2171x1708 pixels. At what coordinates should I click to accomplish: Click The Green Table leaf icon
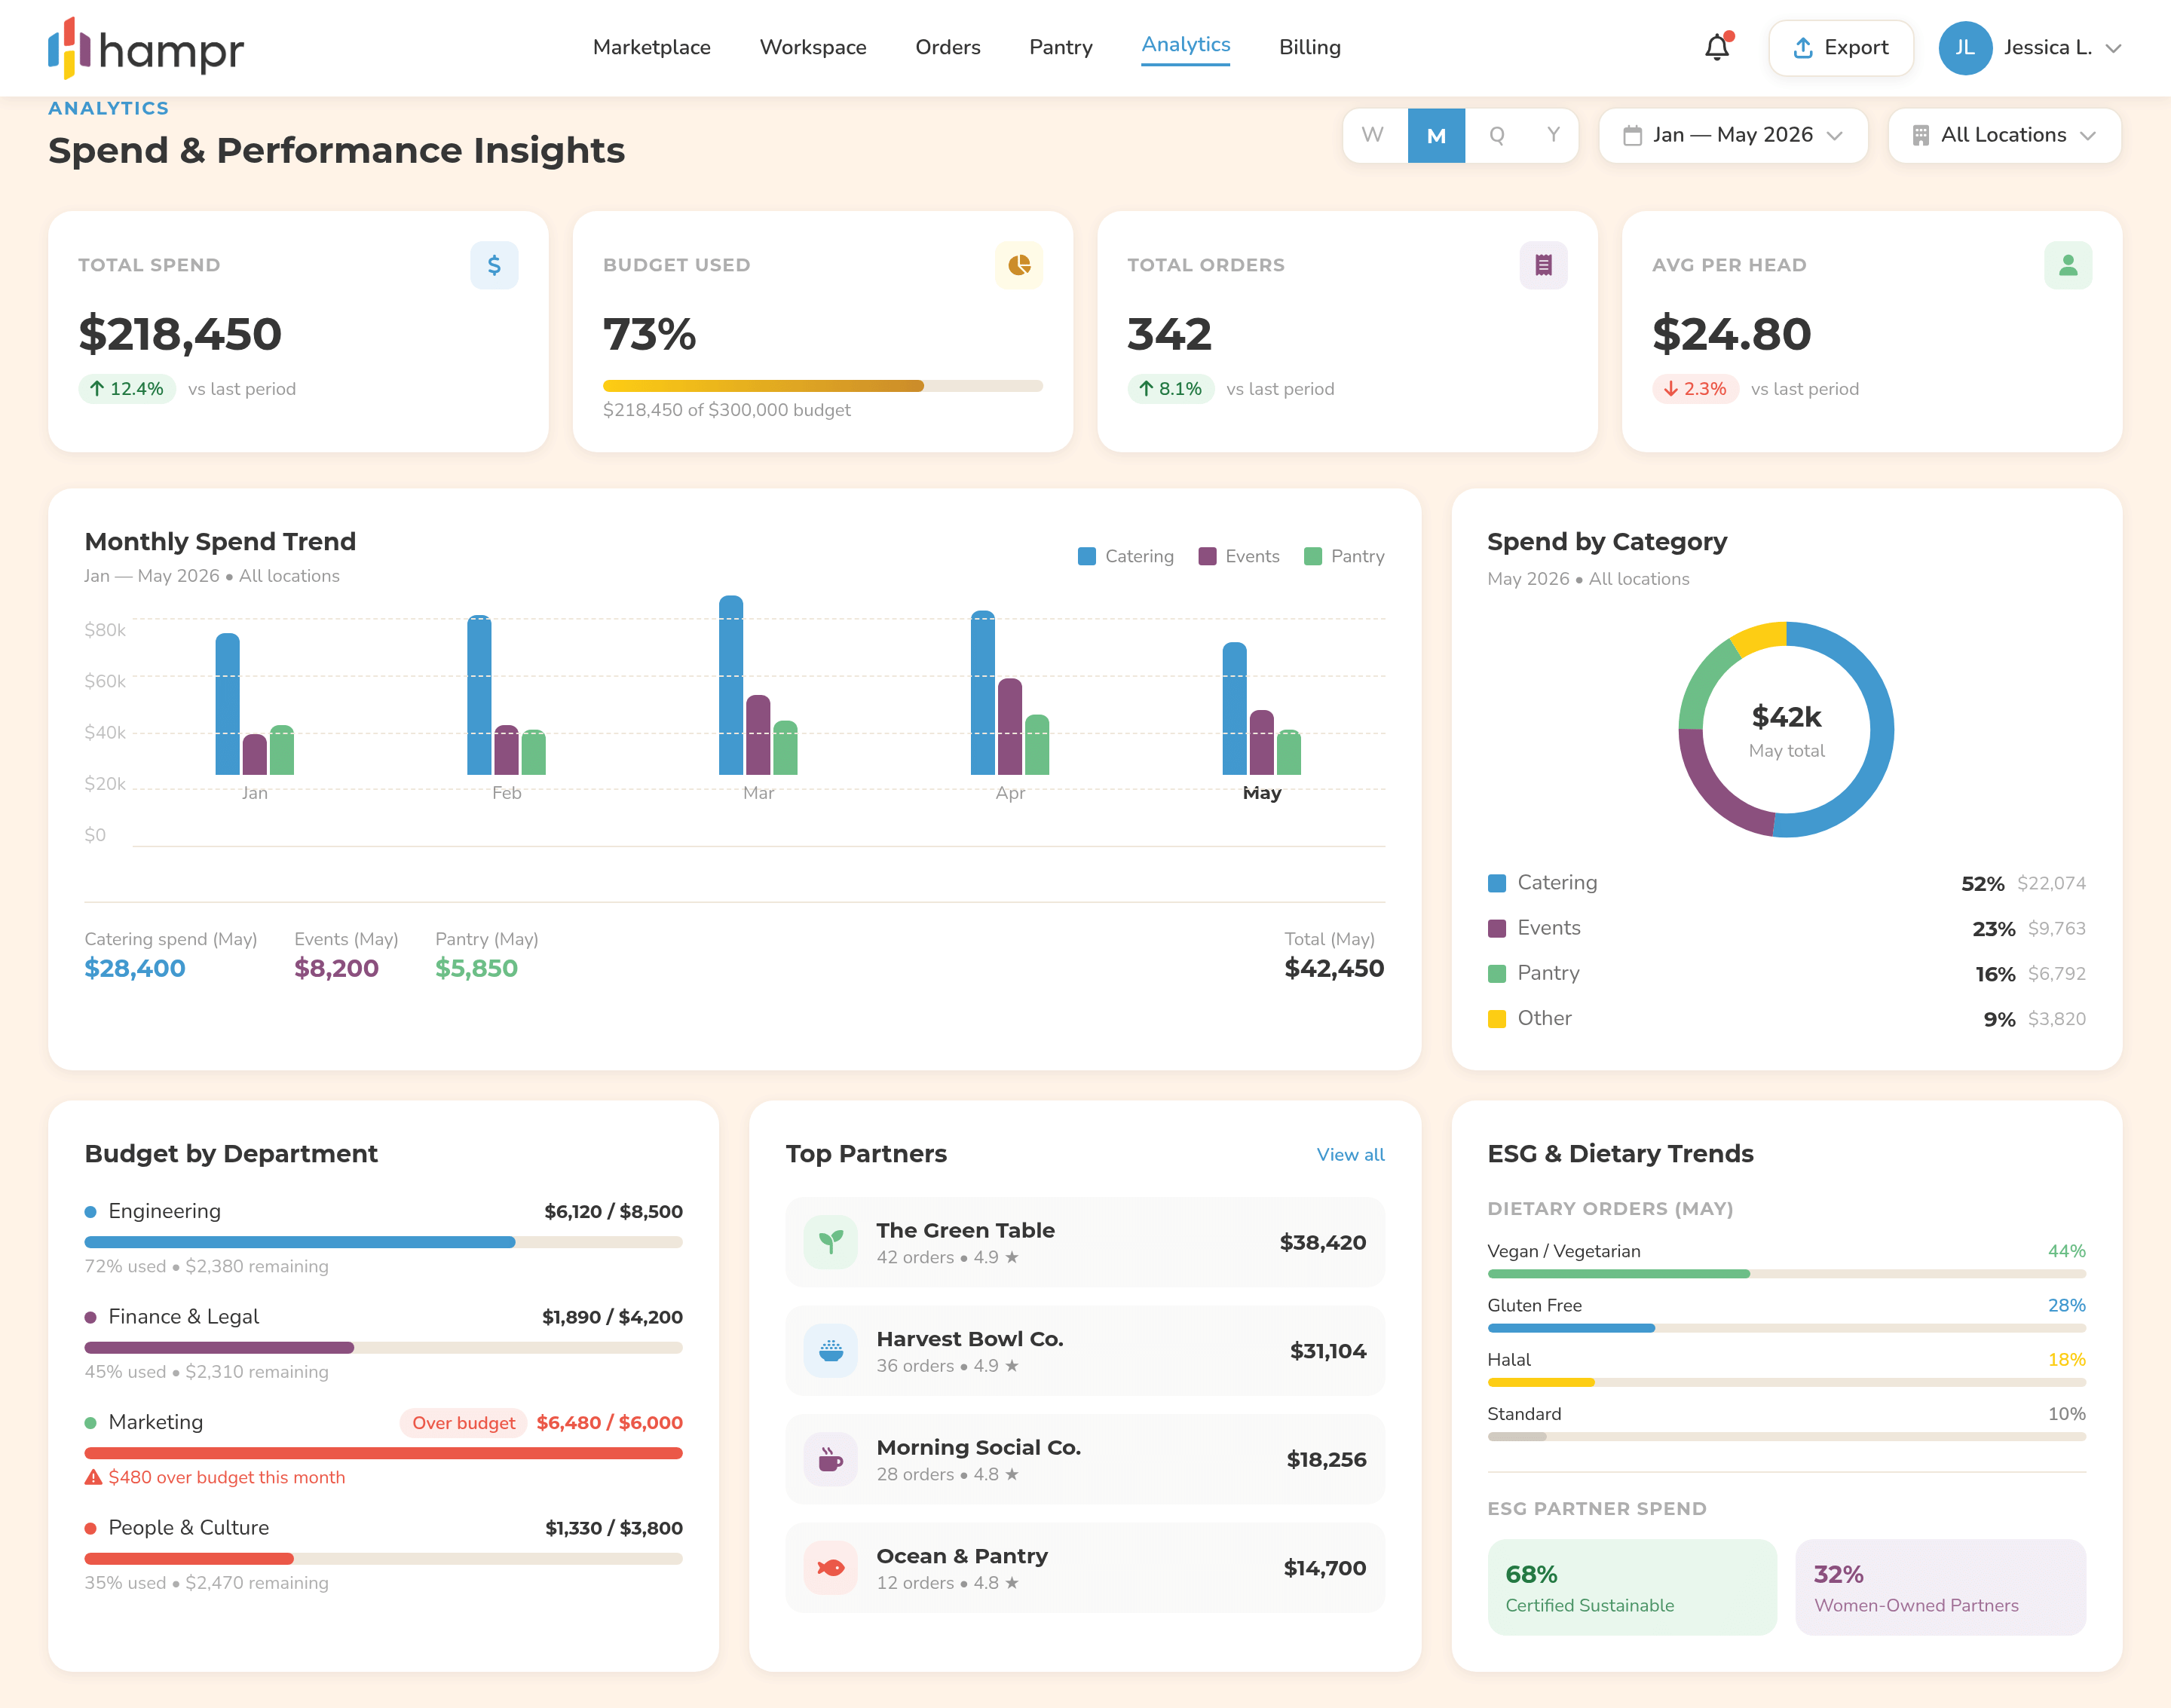(830, 1242)
